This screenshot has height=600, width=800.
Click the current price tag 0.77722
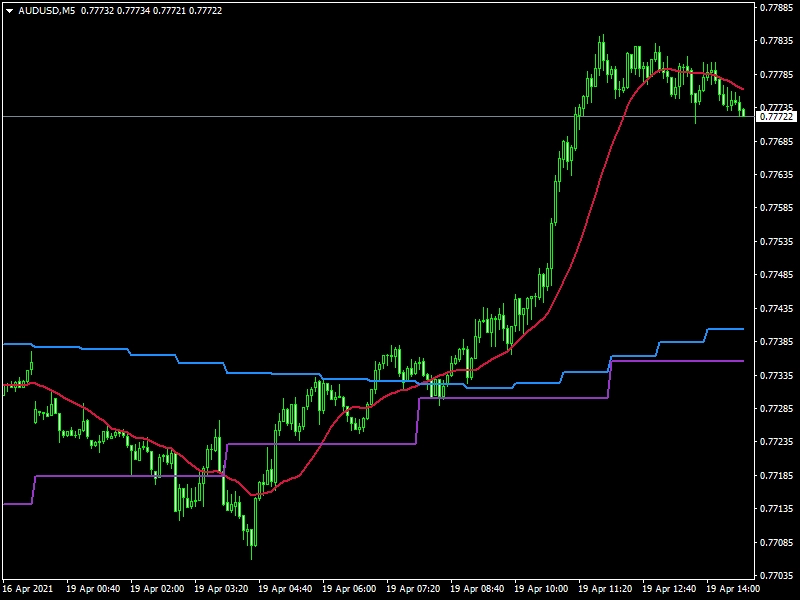tap(775, 115)
